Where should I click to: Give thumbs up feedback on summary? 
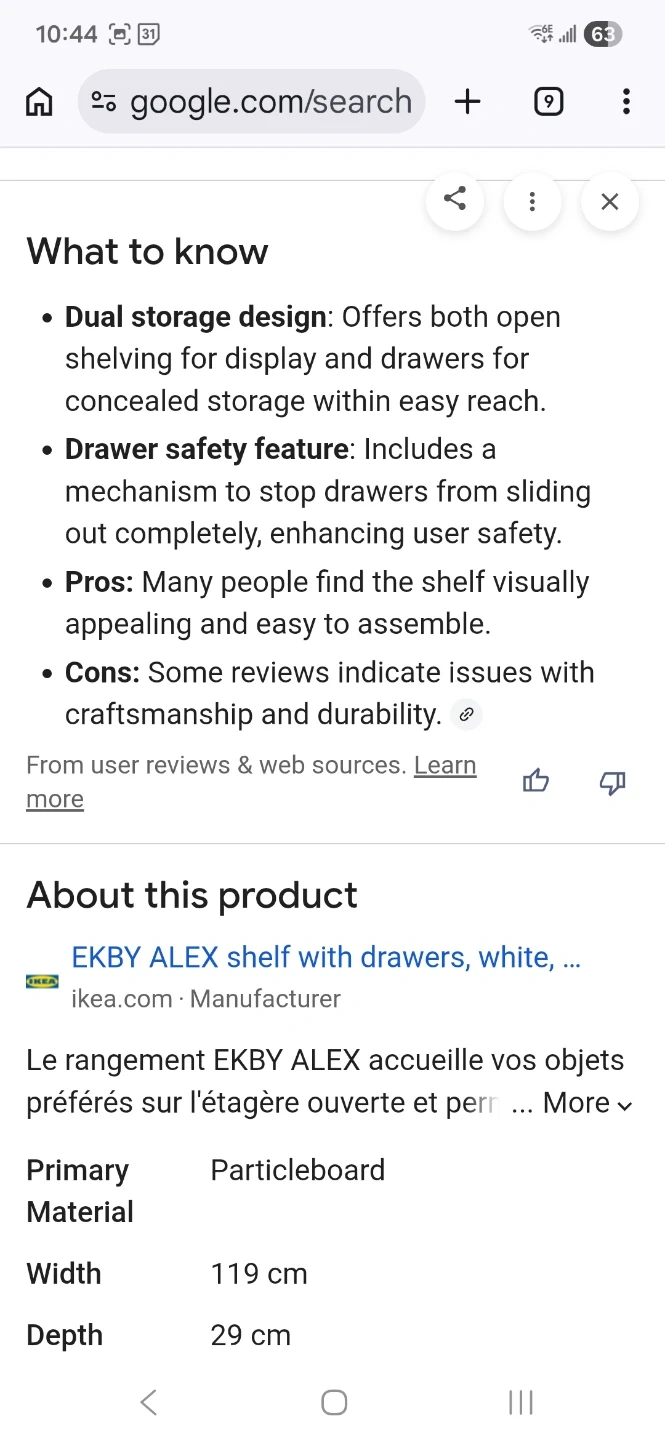pos(536,782)
